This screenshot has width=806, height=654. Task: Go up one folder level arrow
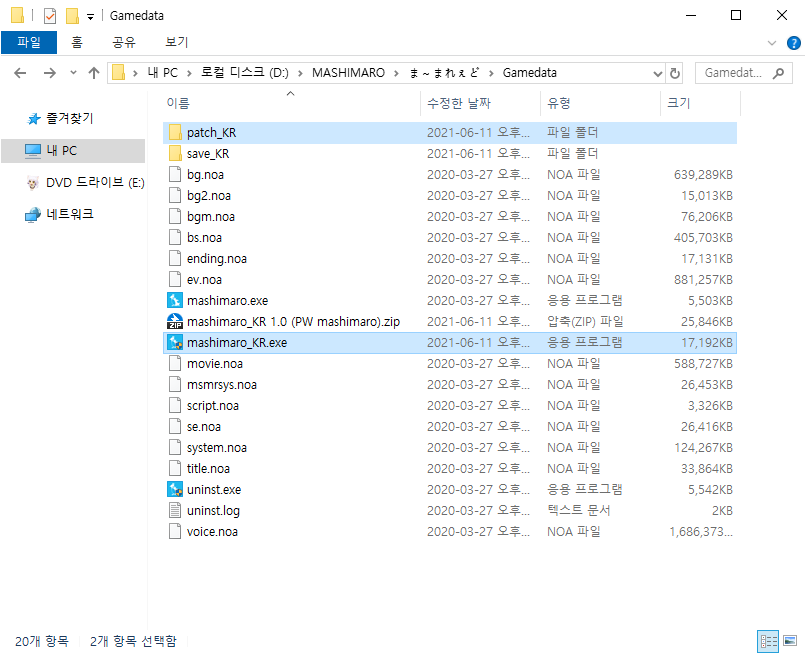94,73
